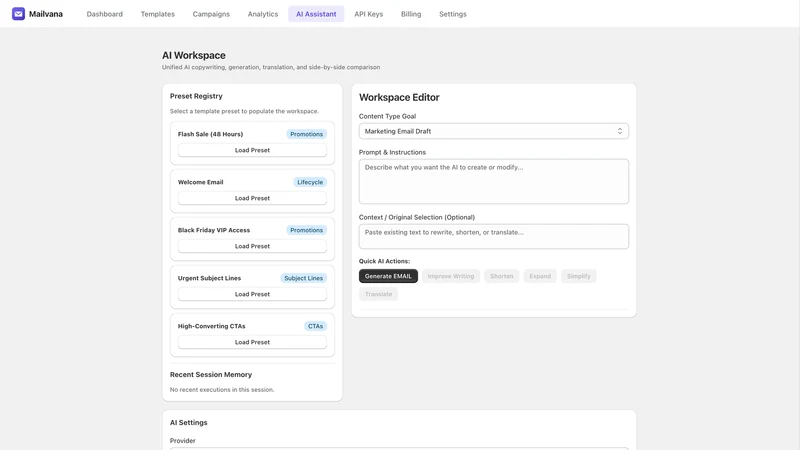
Task: Click the High-Converting CTAs title
Action: [212, 326]
